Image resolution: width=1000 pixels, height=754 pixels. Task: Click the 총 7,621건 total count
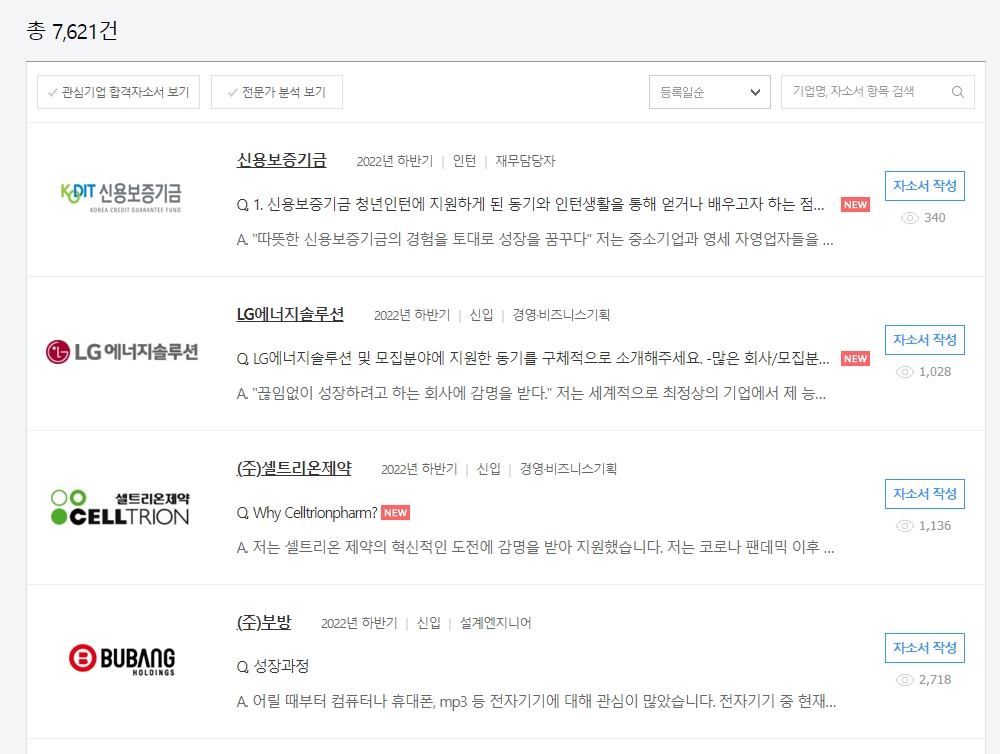pyautogui.click(x=72, y=31)
